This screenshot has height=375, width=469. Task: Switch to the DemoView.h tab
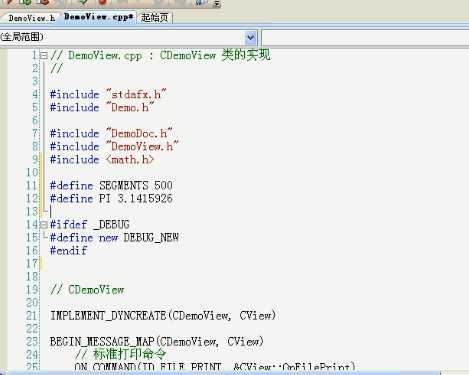pyautogui.click(x=31, y=18)
